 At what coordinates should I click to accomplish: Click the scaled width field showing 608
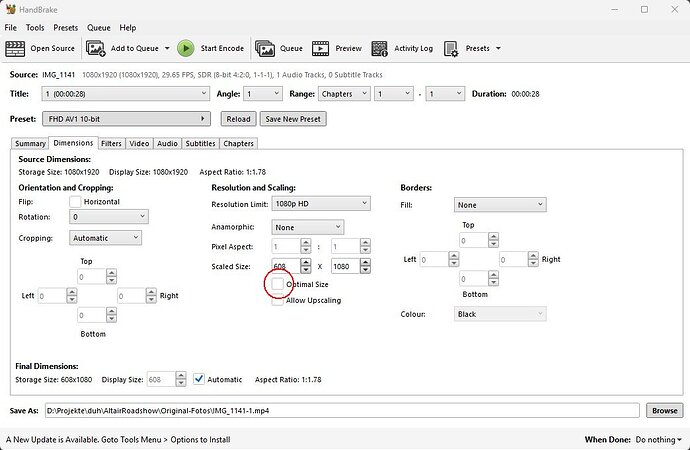pyautogui.click(x=286, y=266)
